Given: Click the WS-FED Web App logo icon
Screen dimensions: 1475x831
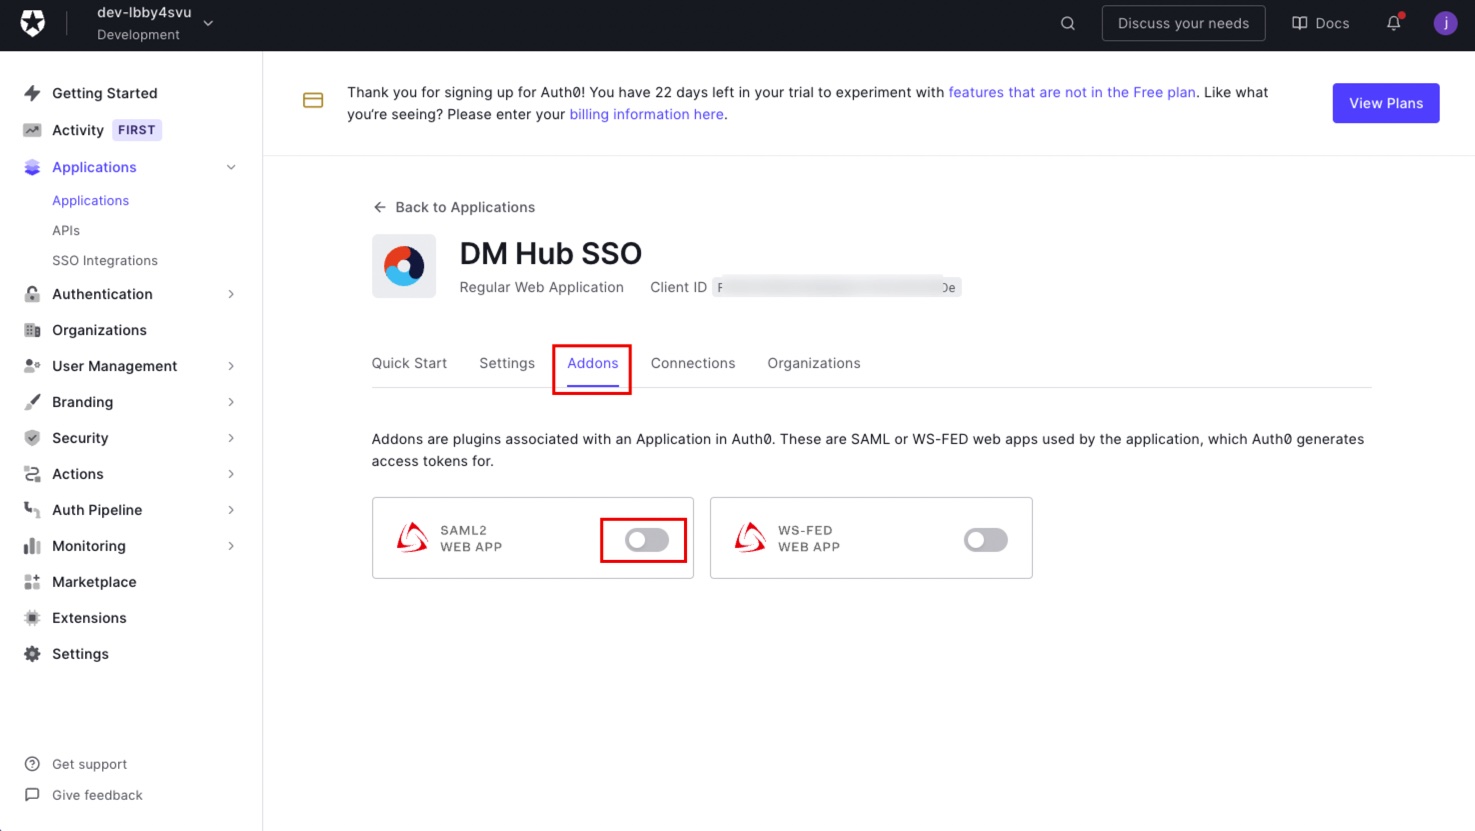Looking at the screenshot, I should [x=750, y=538].
